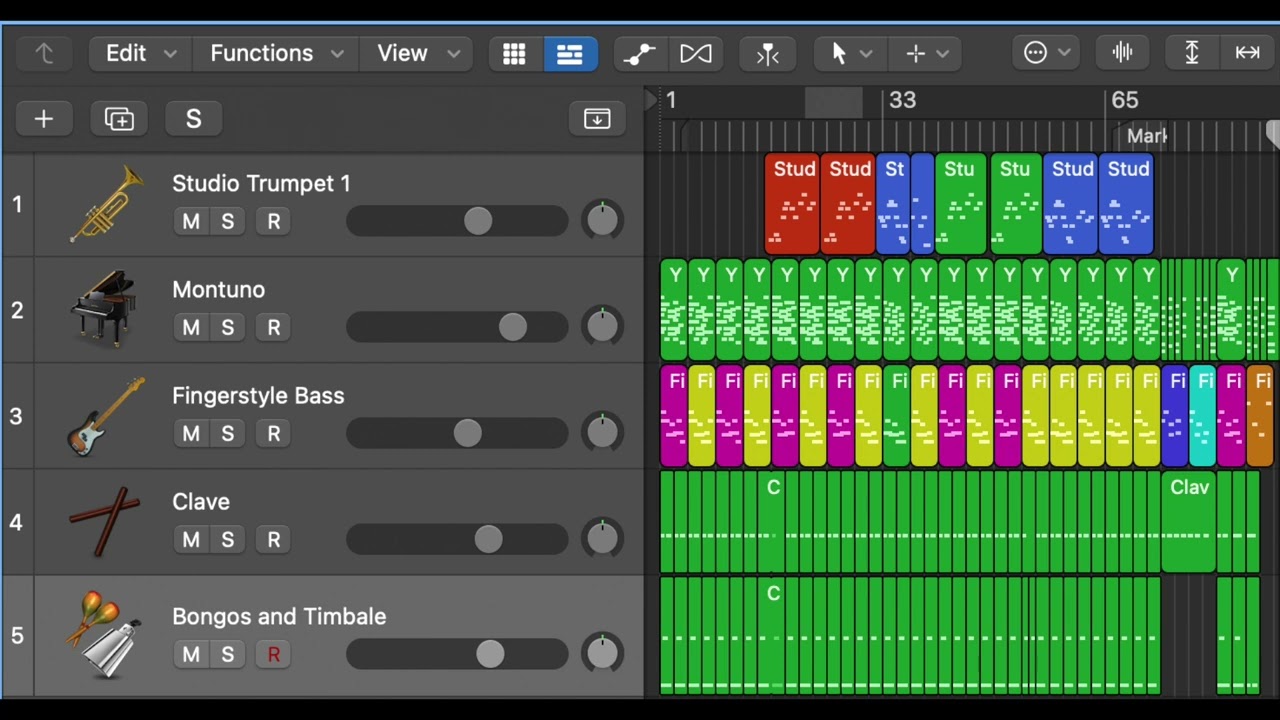Click the vertical auto zoom icon

[1191, 53]
